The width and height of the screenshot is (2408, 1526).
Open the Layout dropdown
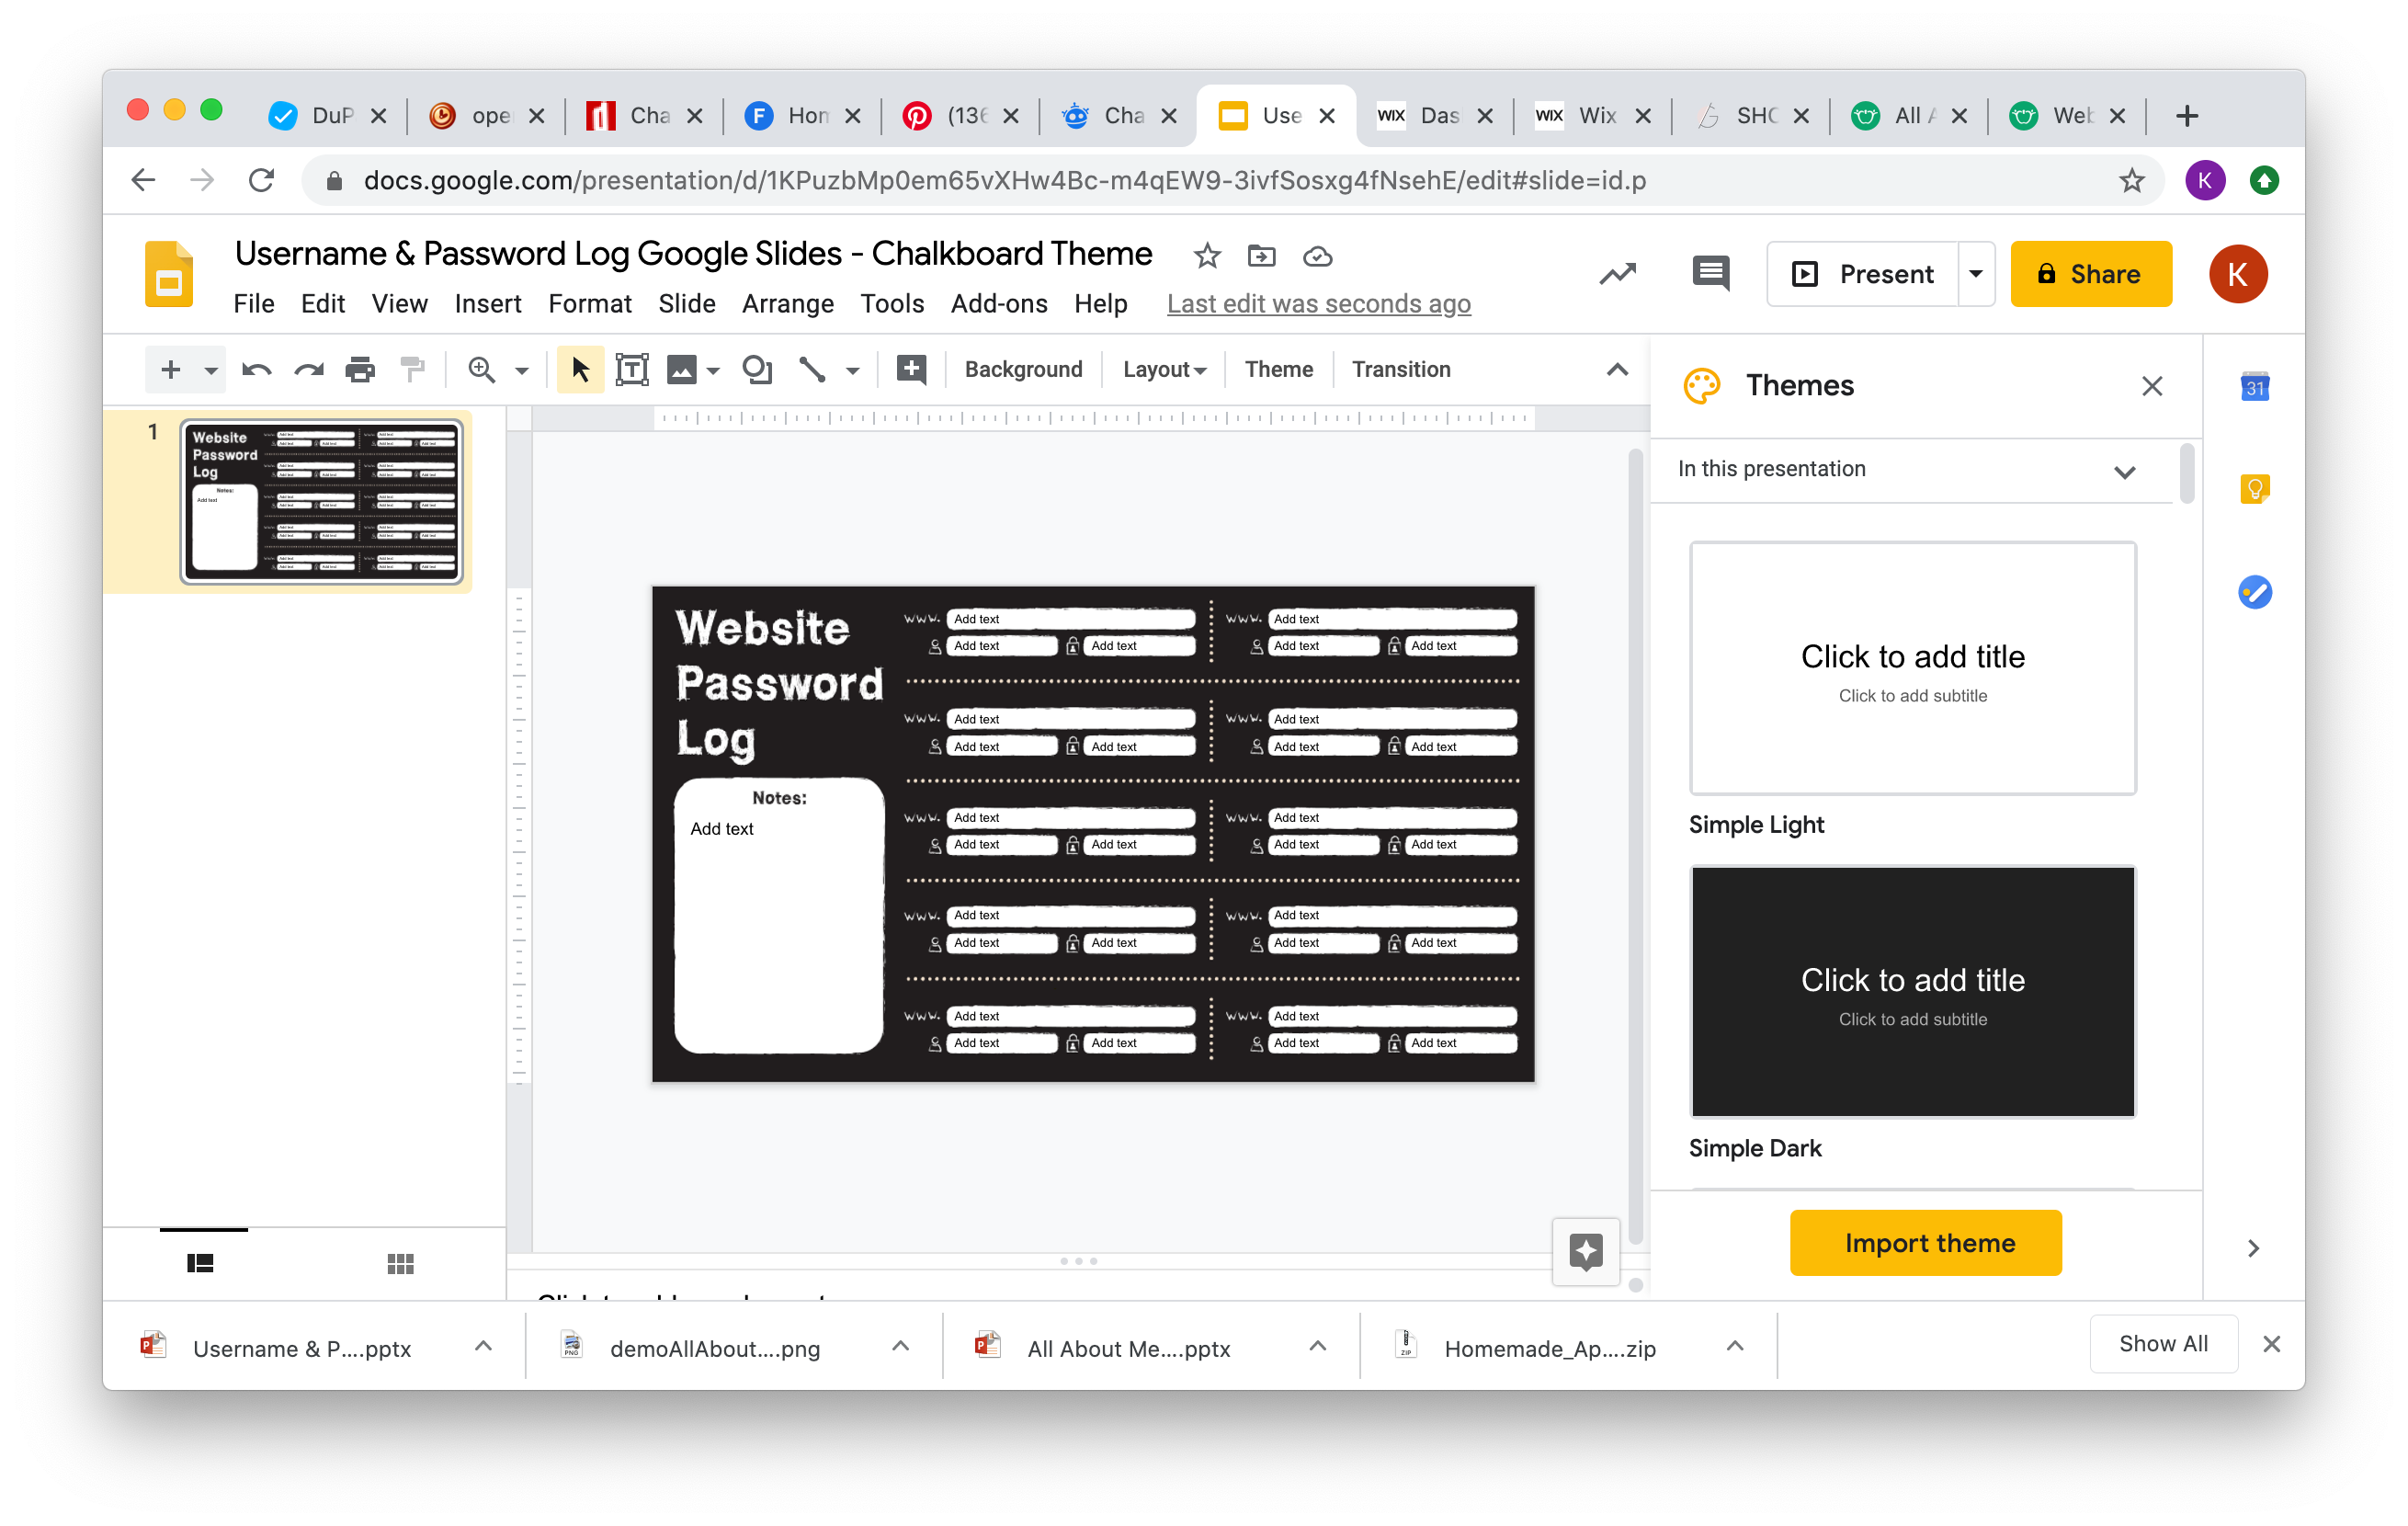pos(1163,369)
